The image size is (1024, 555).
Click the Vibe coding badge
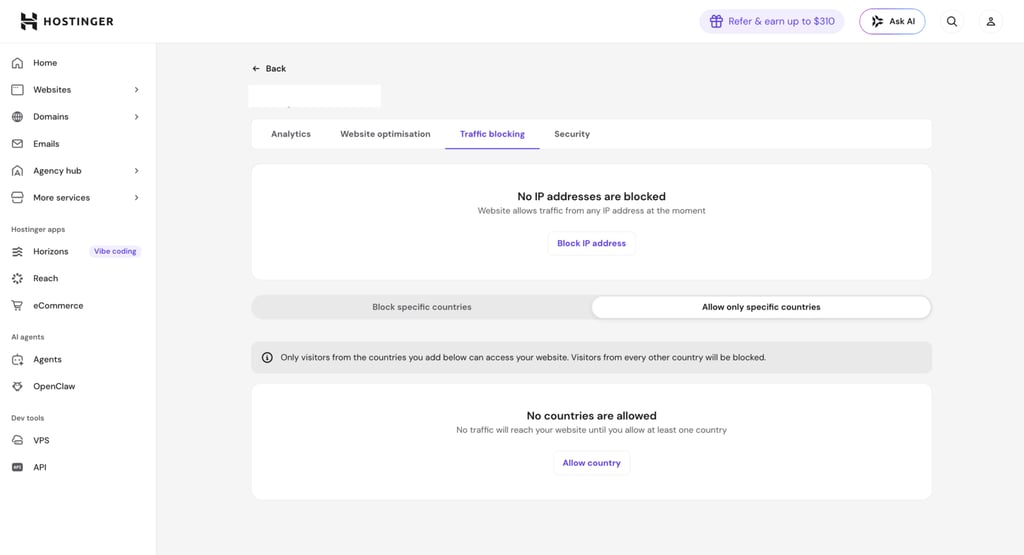(x=115, y=251)
